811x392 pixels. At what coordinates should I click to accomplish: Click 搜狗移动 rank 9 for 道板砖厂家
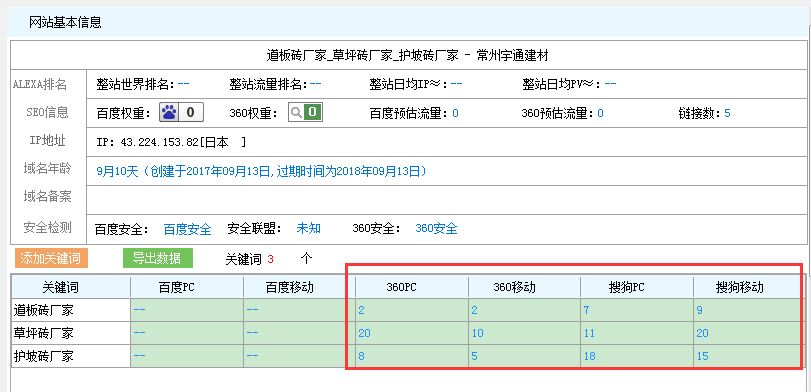point(700,310)
